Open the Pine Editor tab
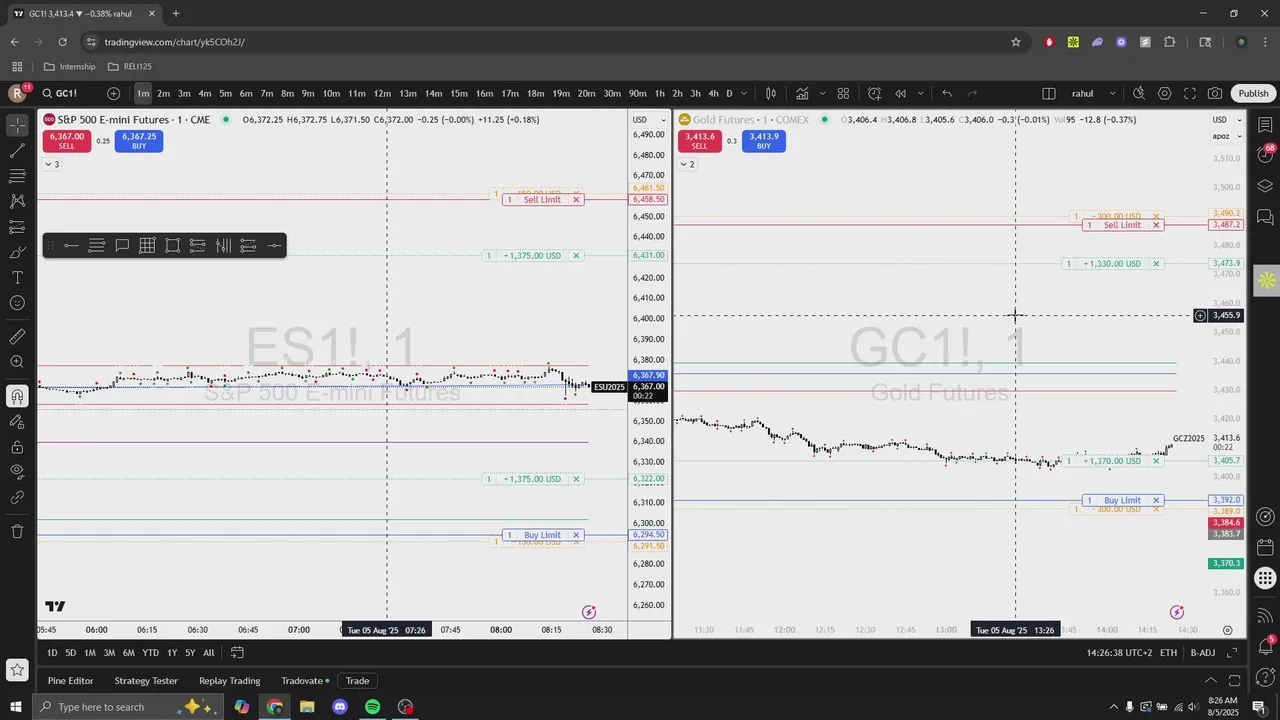This screenshot has height=720, width=1280. pos(70,681)
